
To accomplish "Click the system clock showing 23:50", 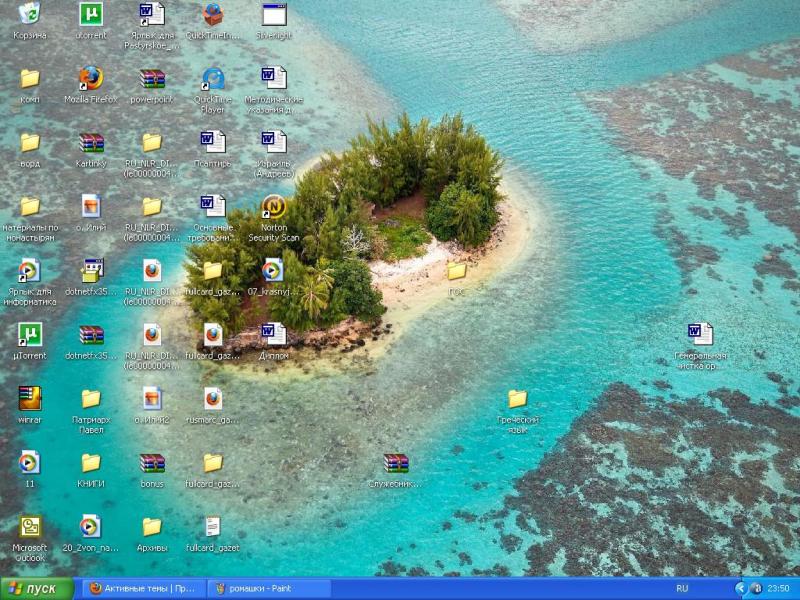I will [778, 588].
